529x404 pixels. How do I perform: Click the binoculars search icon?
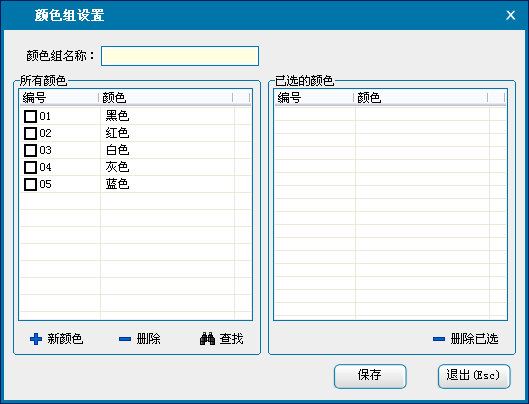pos(207,339)
